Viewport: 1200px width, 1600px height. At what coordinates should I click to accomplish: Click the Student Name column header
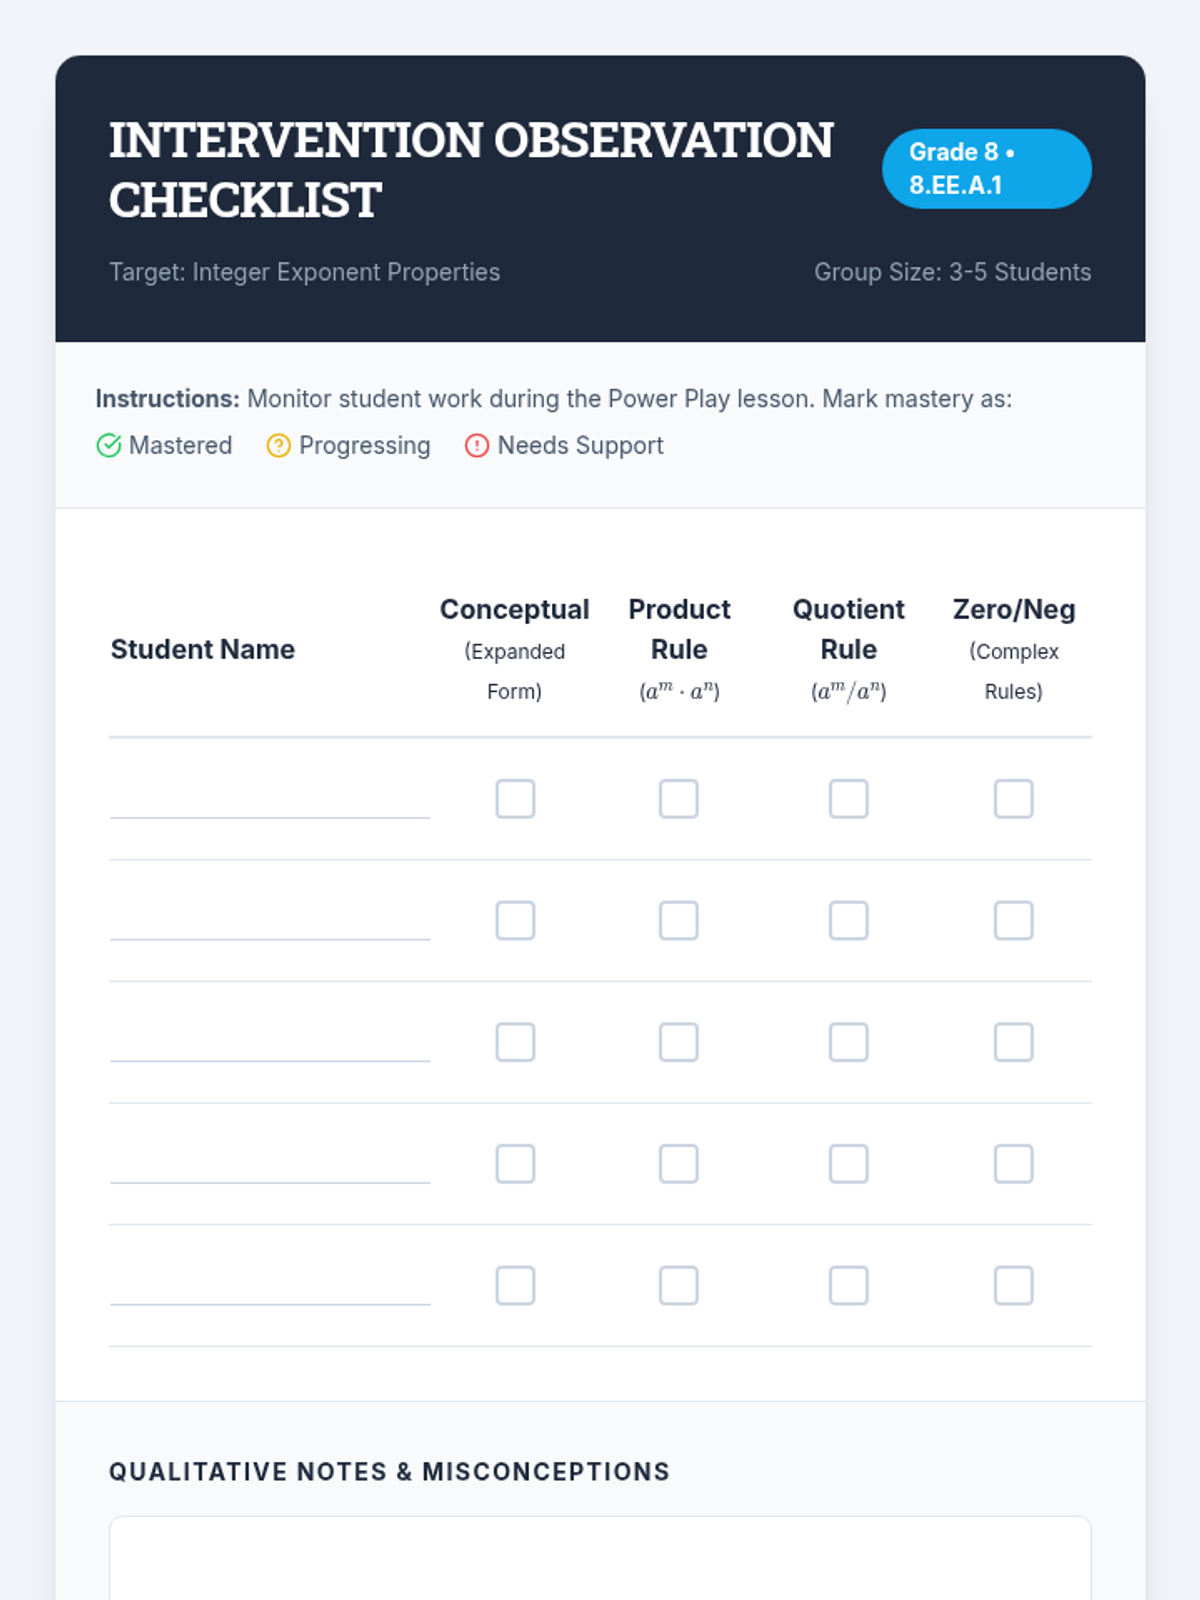(x=203, y=650)
